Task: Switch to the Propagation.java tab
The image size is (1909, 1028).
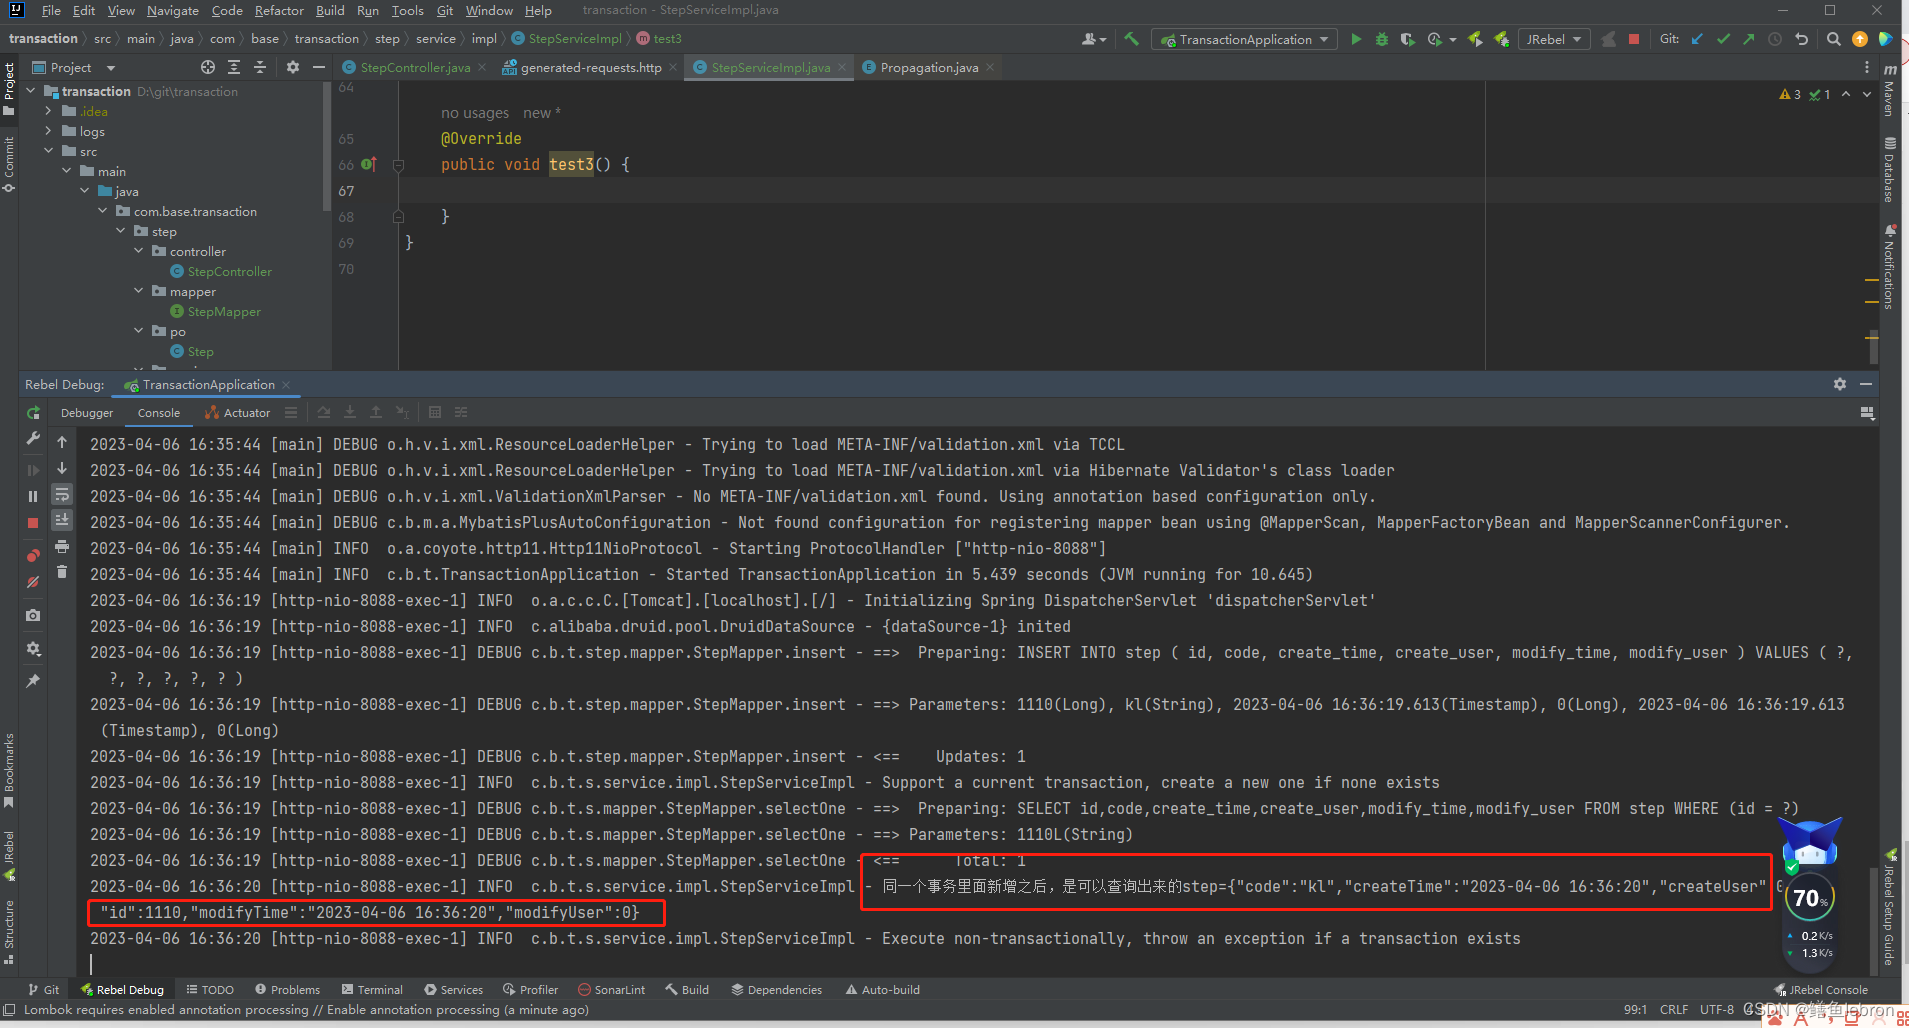Action: pos(928,67)
